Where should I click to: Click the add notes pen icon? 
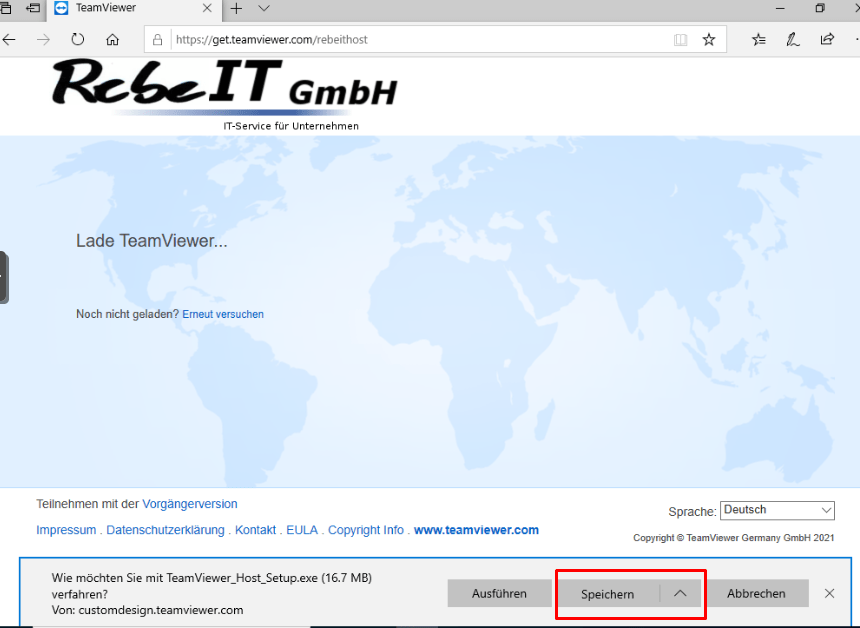[x=793, y=39]
